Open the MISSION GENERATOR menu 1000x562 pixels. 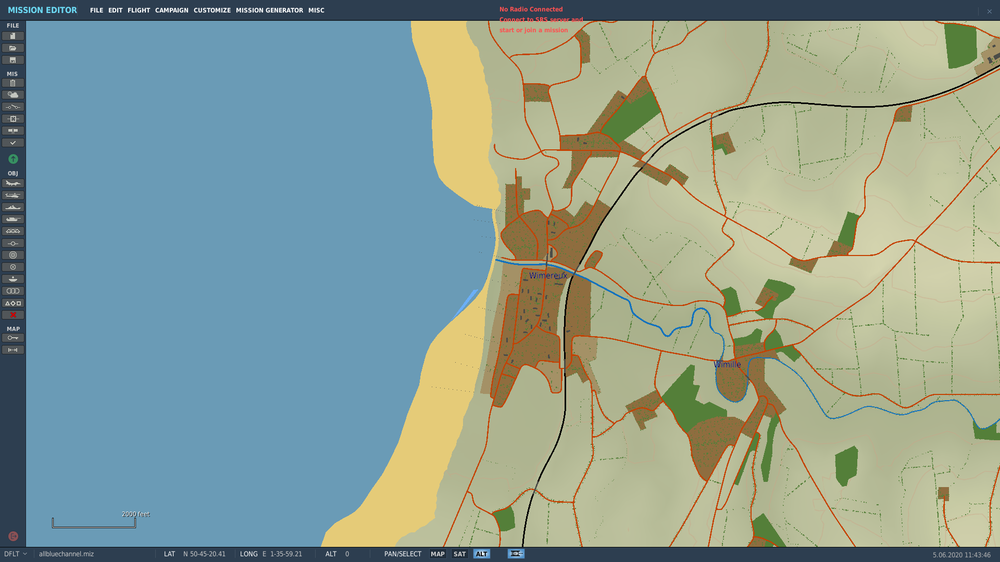(x=269, y=10)
